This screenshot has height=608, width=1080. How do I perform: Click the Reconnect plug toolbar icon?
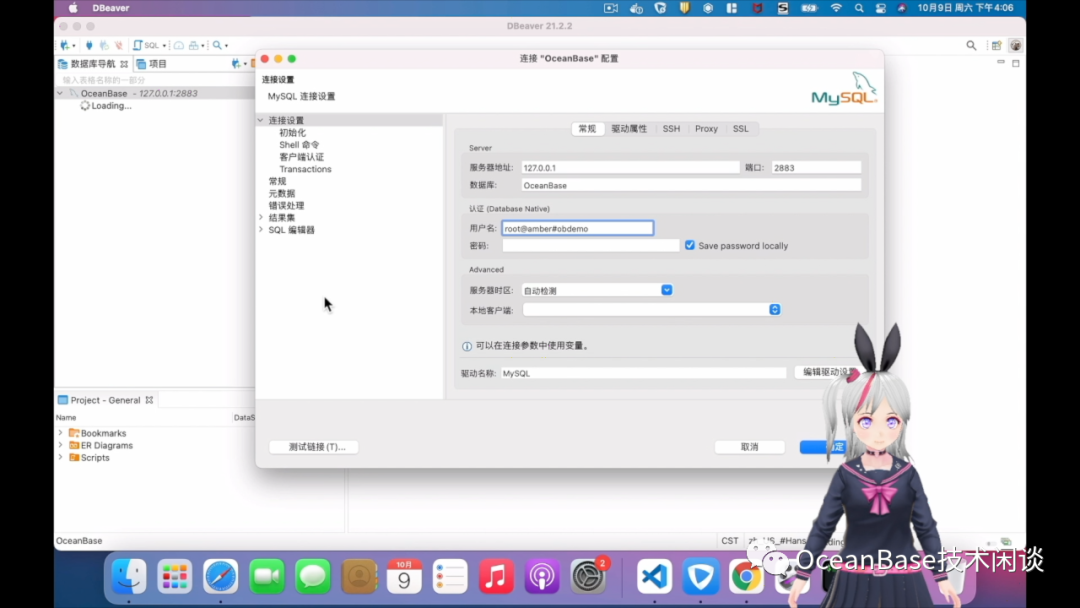104,45
